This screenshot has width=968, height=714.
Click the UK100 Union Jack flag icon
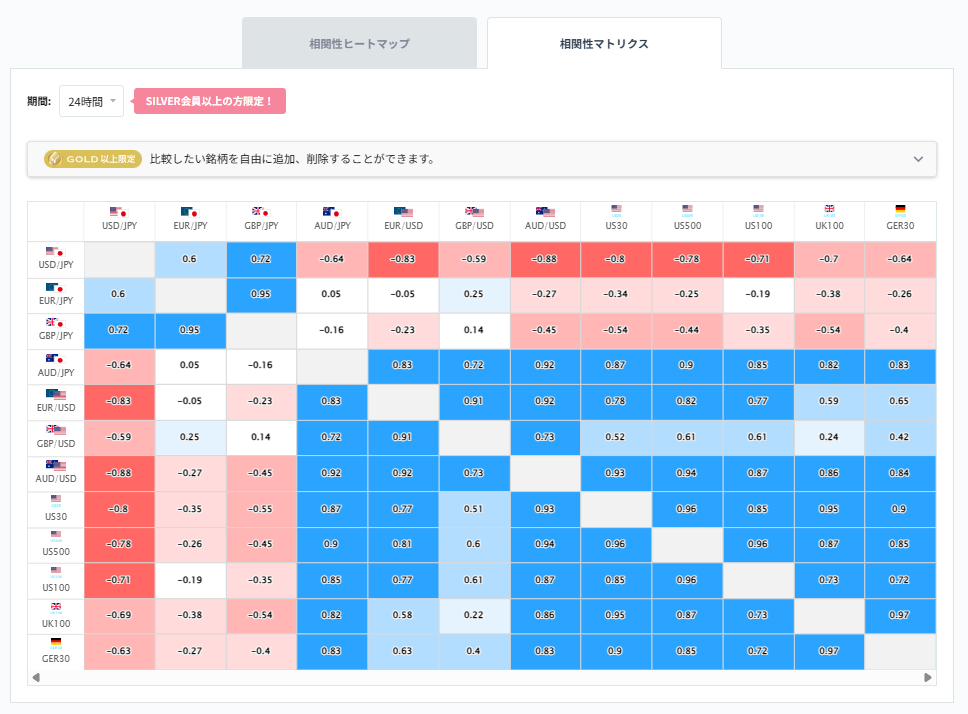pyautogui.click(x=828, y=212)
